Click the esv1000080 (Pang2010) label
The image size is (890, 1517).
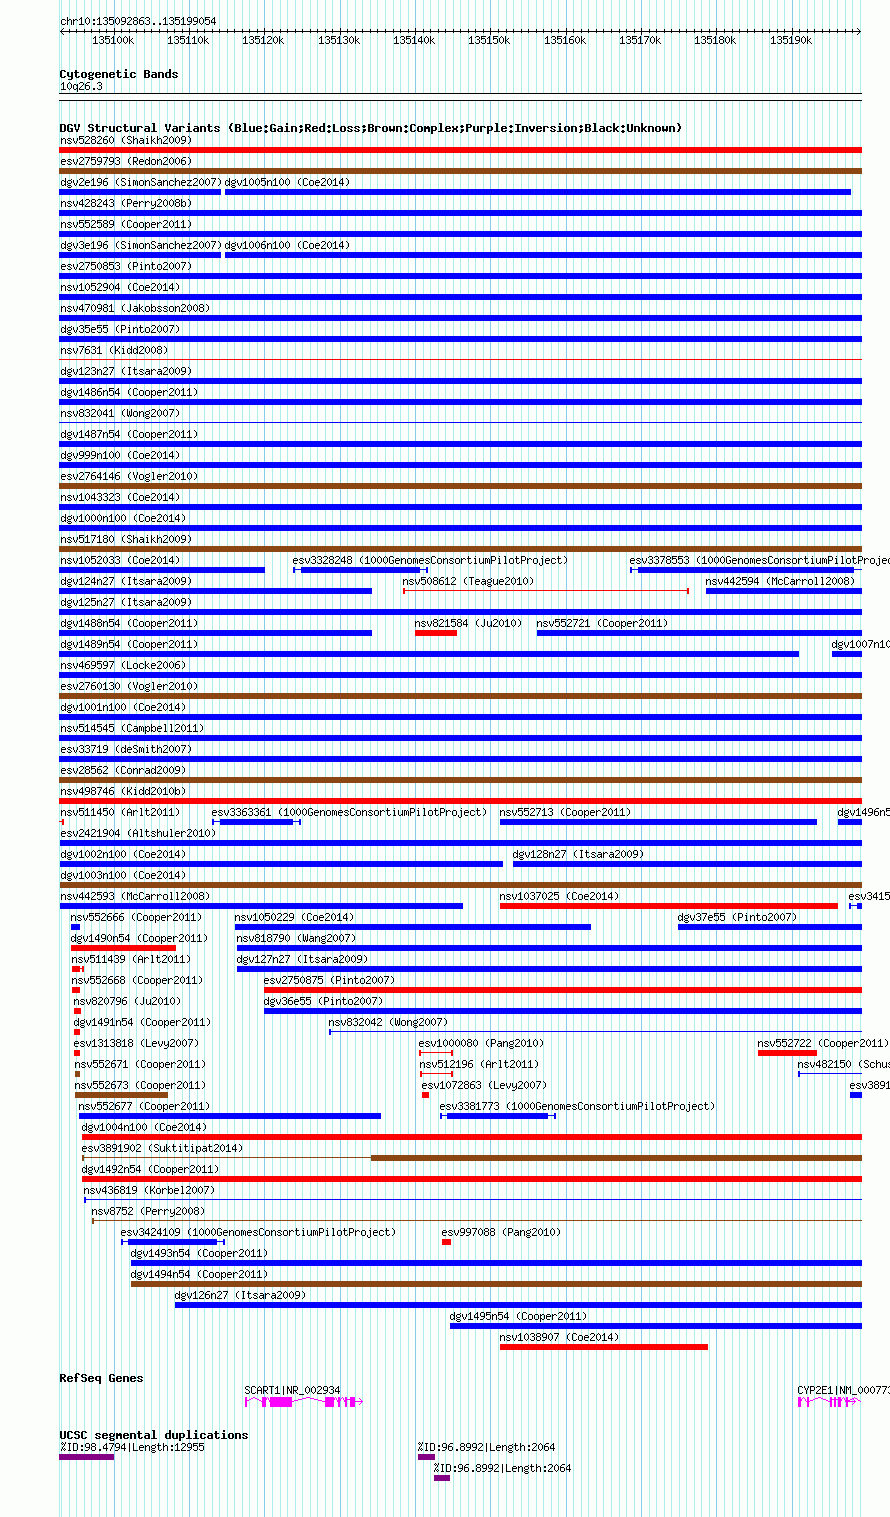pos(481,1043)
